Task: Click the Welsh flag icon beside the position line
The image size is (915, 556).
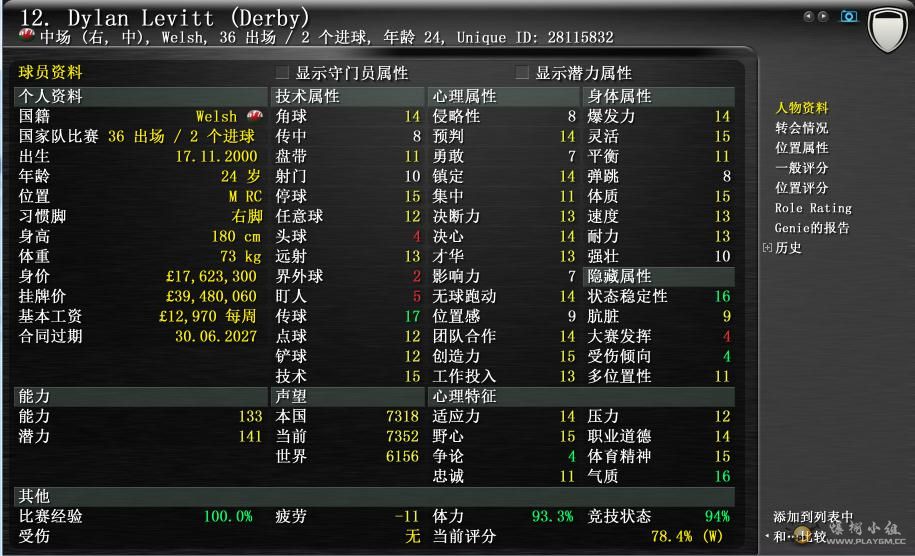Action: click(27, 37)
